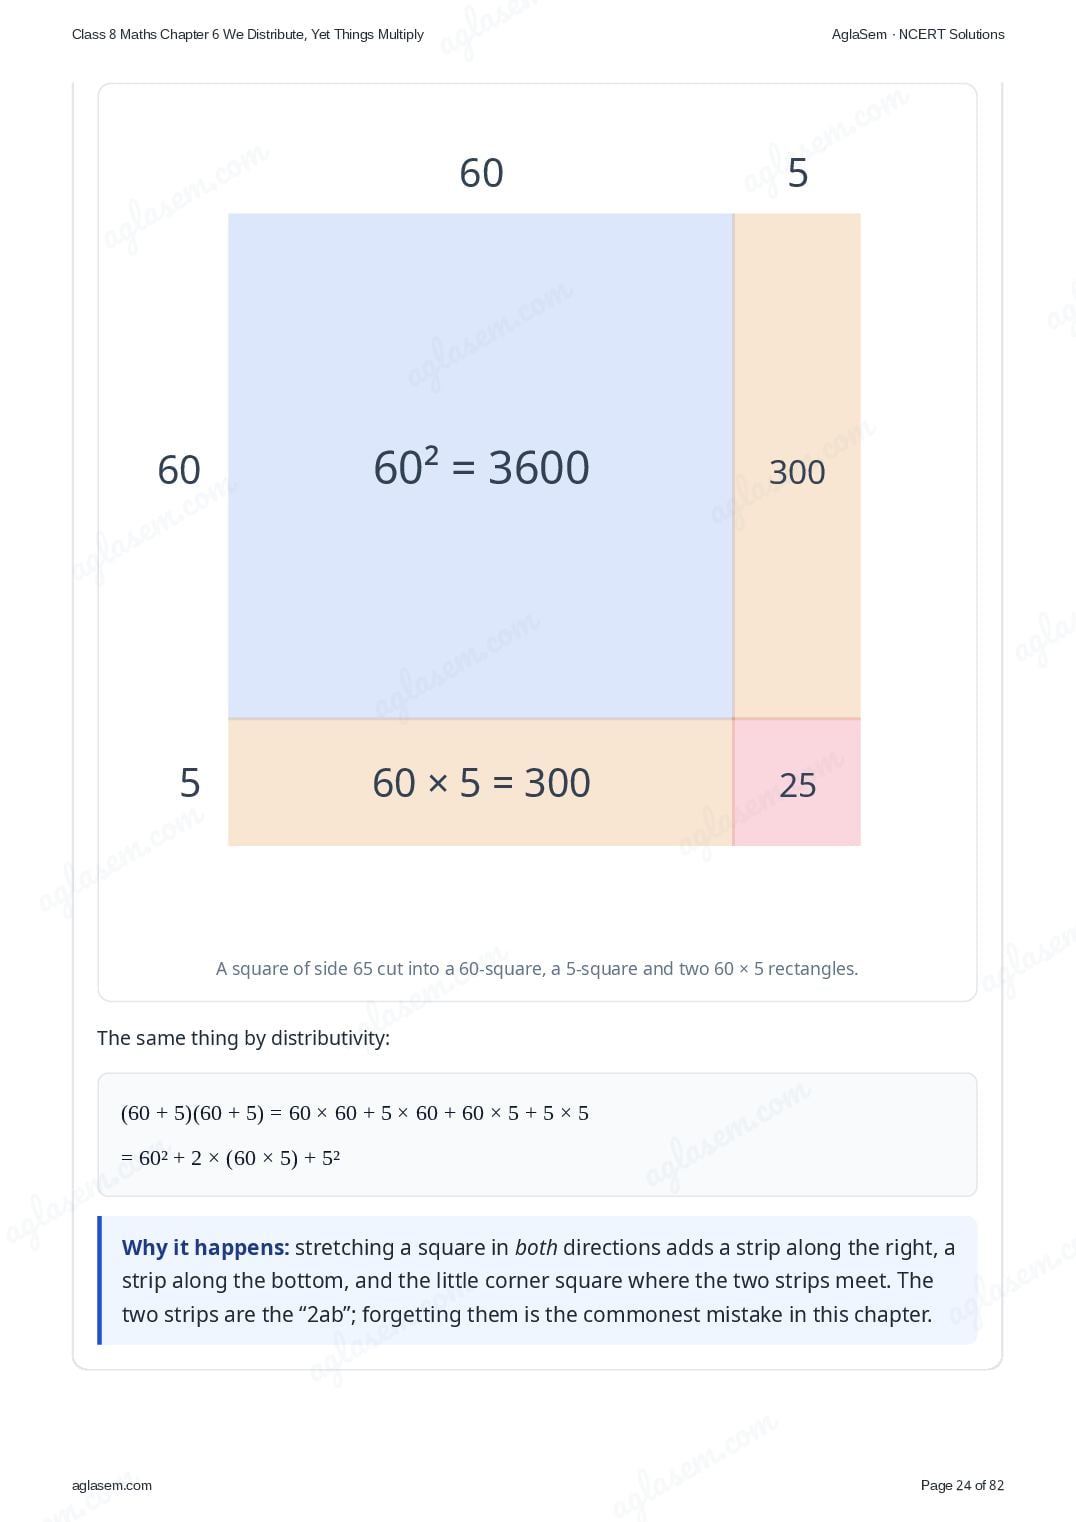Screen dimensions: 1076x1522
Task: Click the blue 60² = 3600 square
Action: (481, 466)
